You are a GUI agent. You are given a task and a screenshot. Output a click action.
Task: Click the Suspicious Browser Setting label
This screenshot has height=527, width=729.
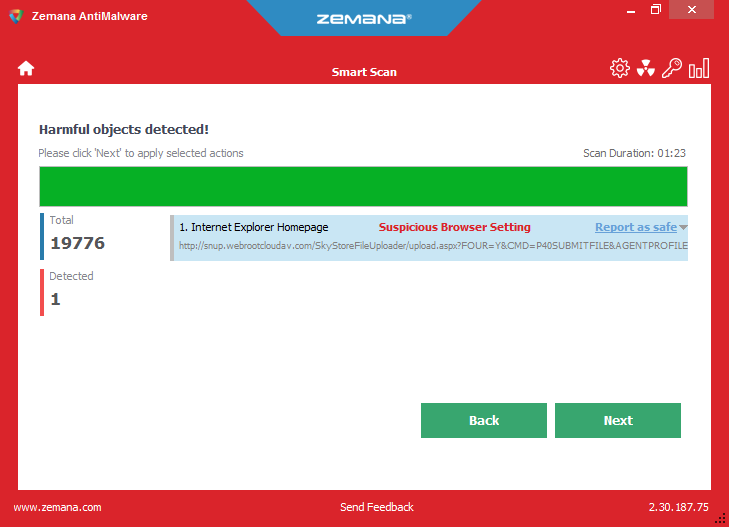tap(454, 227)
